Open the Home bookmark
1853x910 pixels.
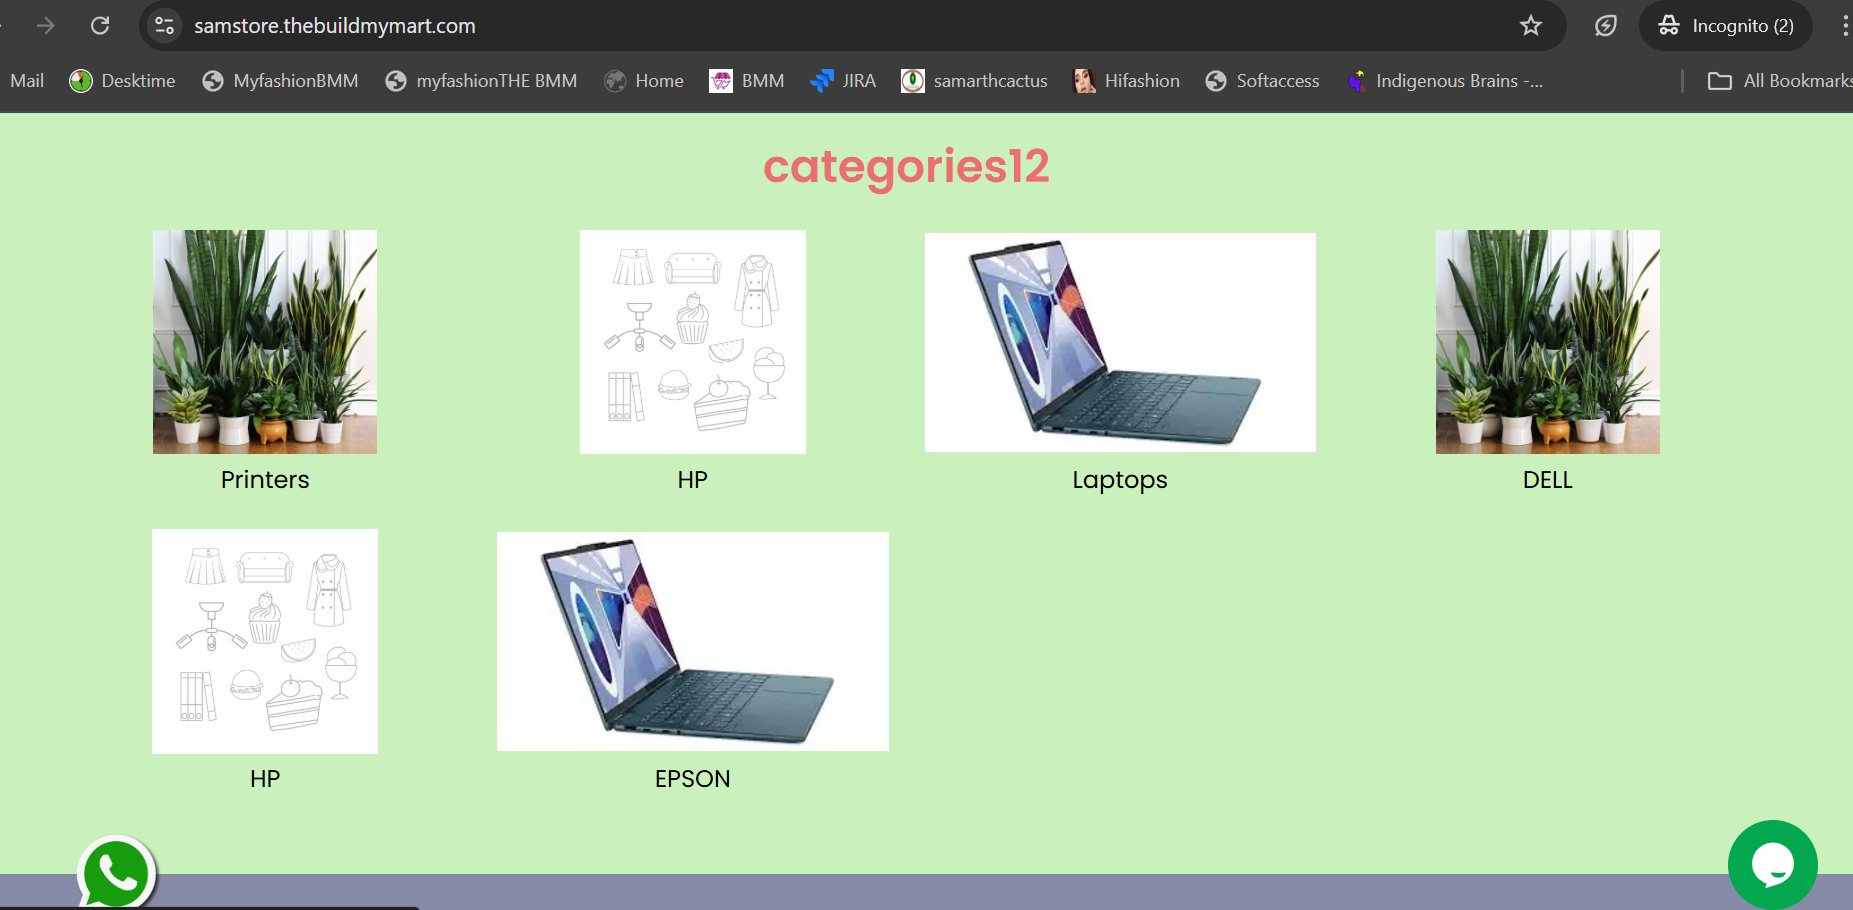[x=644, y=81]
